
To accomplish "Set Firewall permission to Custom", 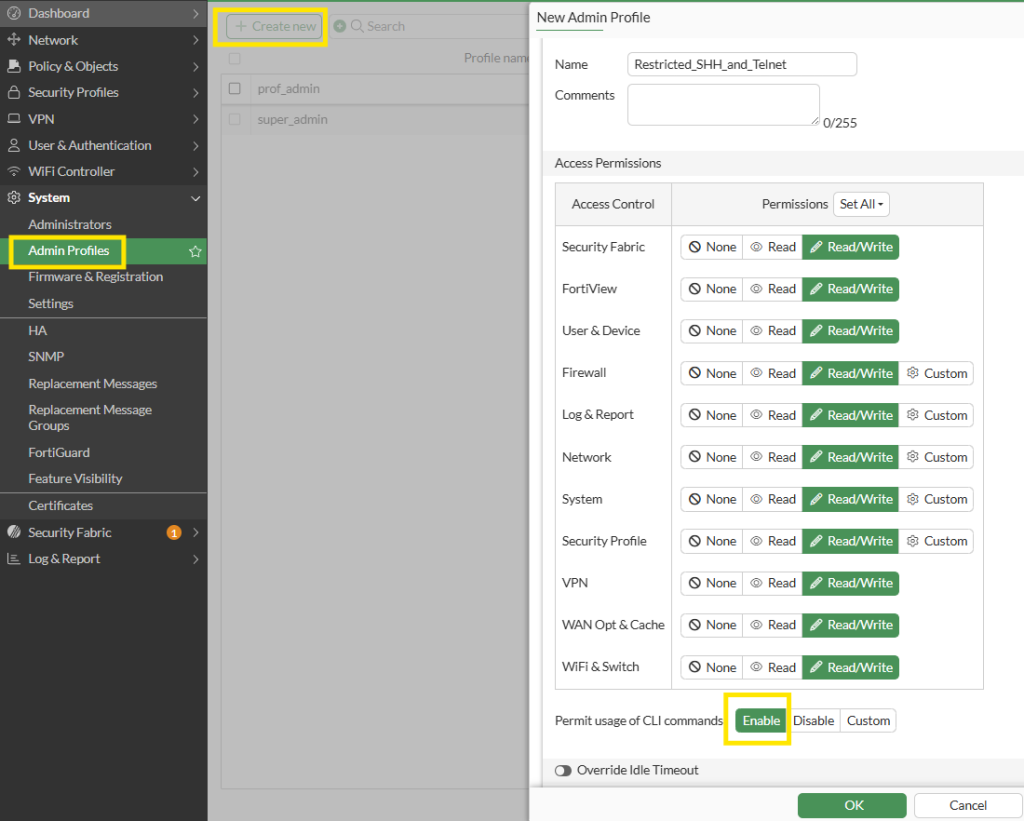I will point(936,373).
